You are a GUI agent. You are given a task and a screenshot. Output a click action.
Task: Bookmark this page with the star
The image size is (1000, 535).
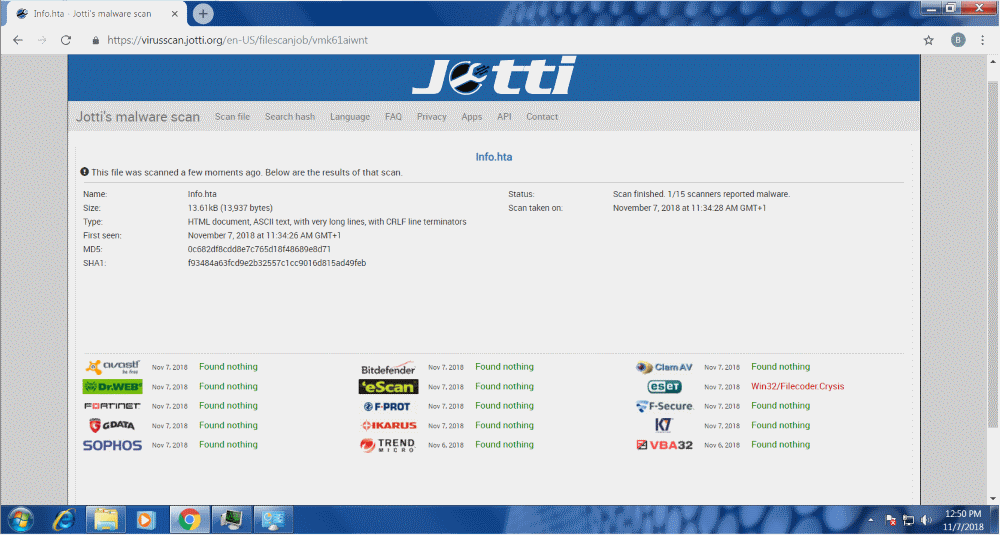pyautogui.click(x=929, y=40)
